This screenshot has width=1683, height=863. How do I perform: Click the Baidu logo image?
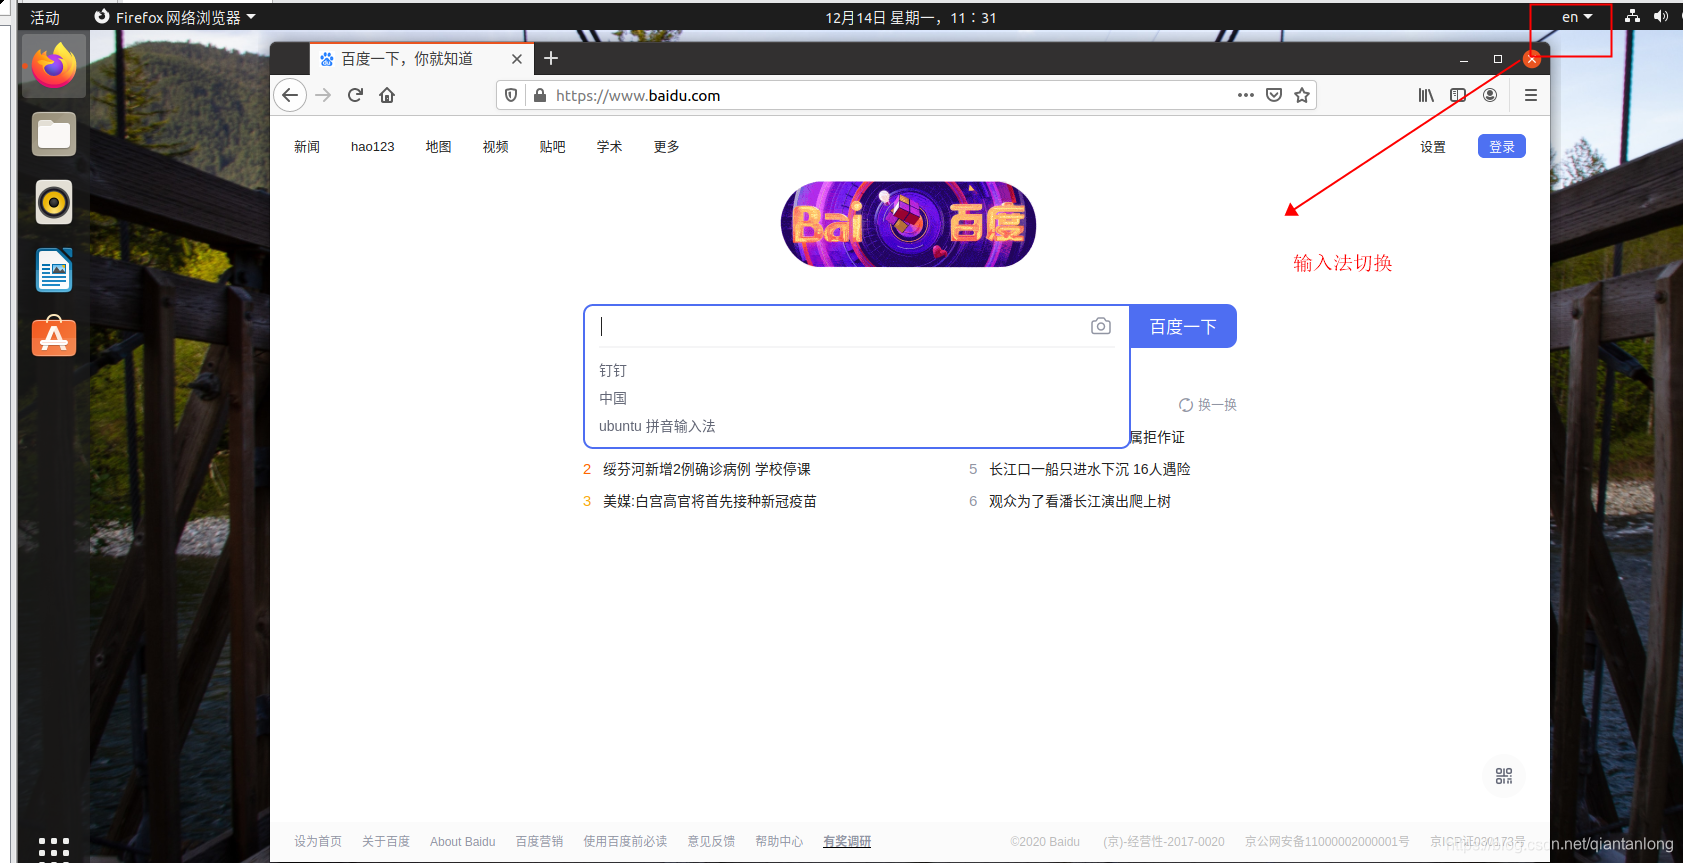pos(908,224)
